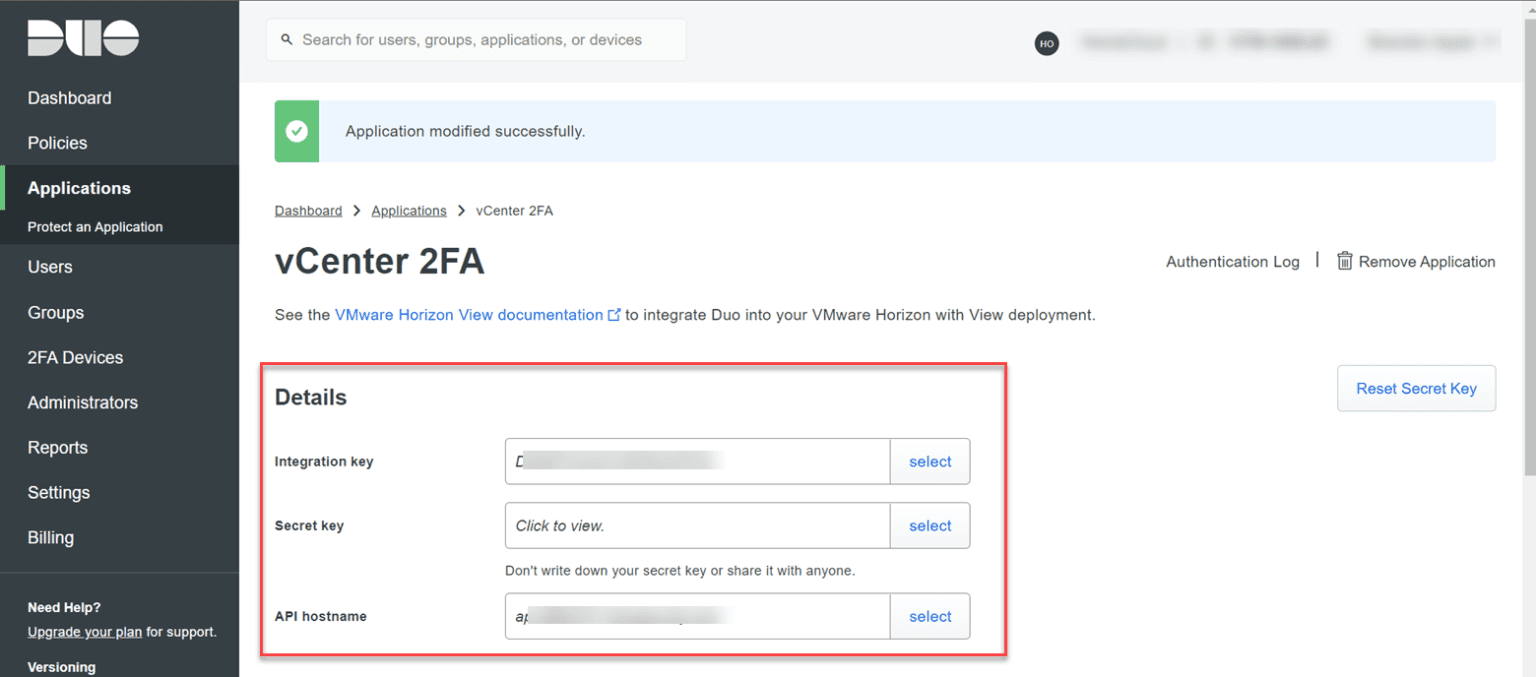Viewport: 1536px width, 677px height.
Task: Follow the Applications breadcrumb link
Action: [408, 211]
